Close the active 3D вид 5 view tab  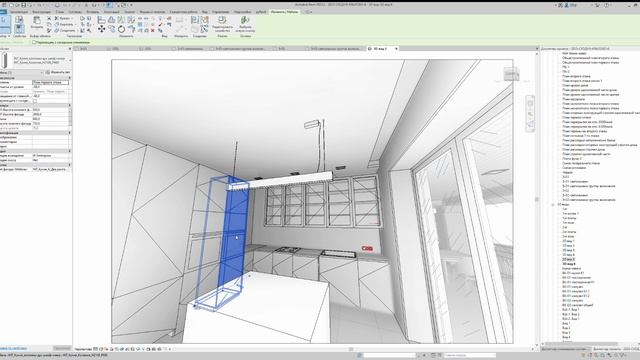coord(396,49)
